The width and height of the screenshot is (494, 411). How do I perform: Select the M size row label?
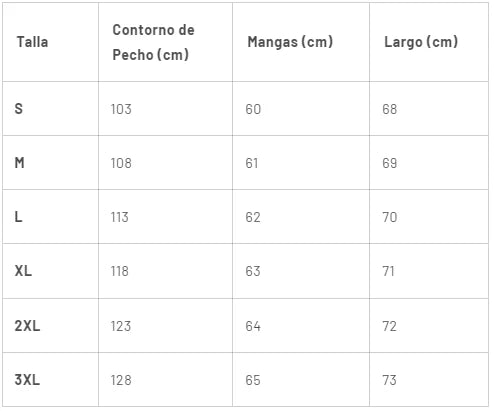point(19,163)
